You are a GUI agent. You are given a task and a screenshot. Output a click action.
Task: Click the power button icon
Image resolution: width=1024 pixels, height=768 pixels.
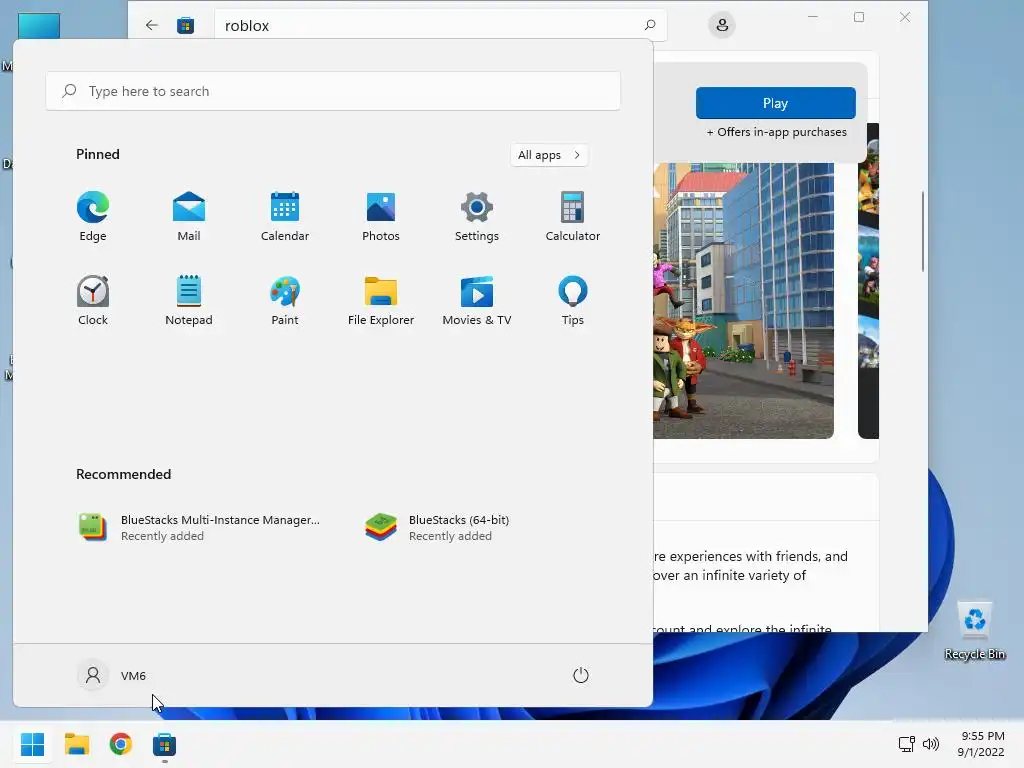tap(581, 675)
